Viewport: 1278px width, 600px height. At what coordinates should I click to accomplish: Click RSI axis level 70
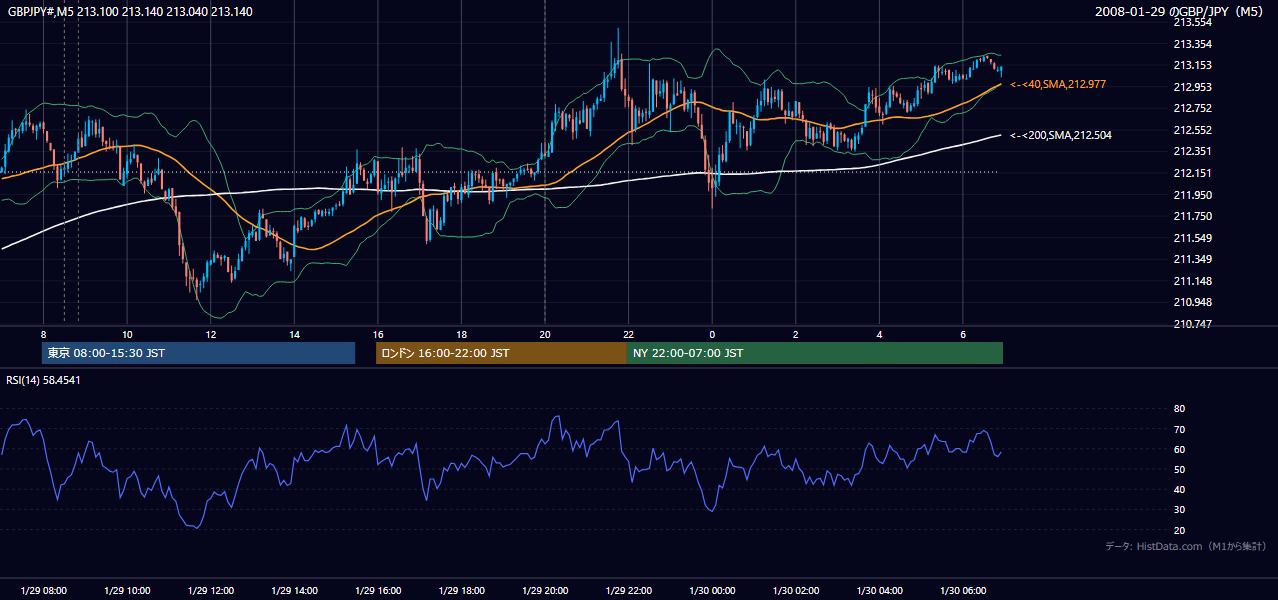pyautogui.click(x=1179, y=429)
